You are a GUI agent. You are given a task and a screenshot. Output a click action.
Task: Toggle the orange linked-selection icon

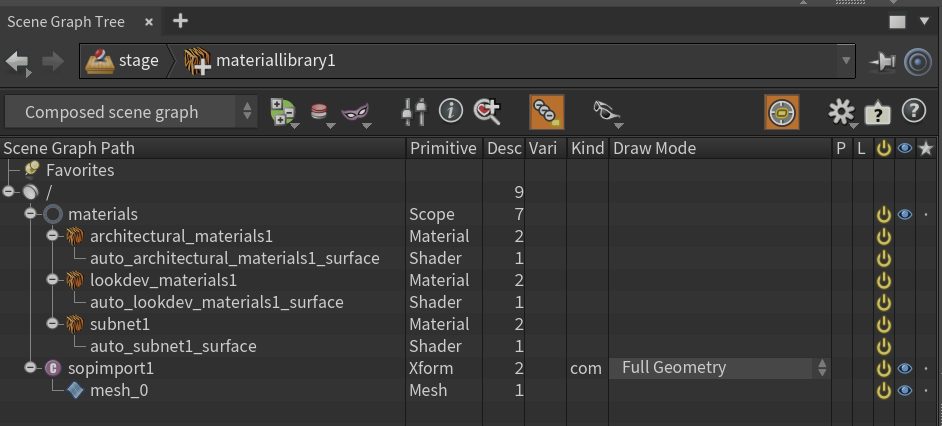(x=547, y=112)
